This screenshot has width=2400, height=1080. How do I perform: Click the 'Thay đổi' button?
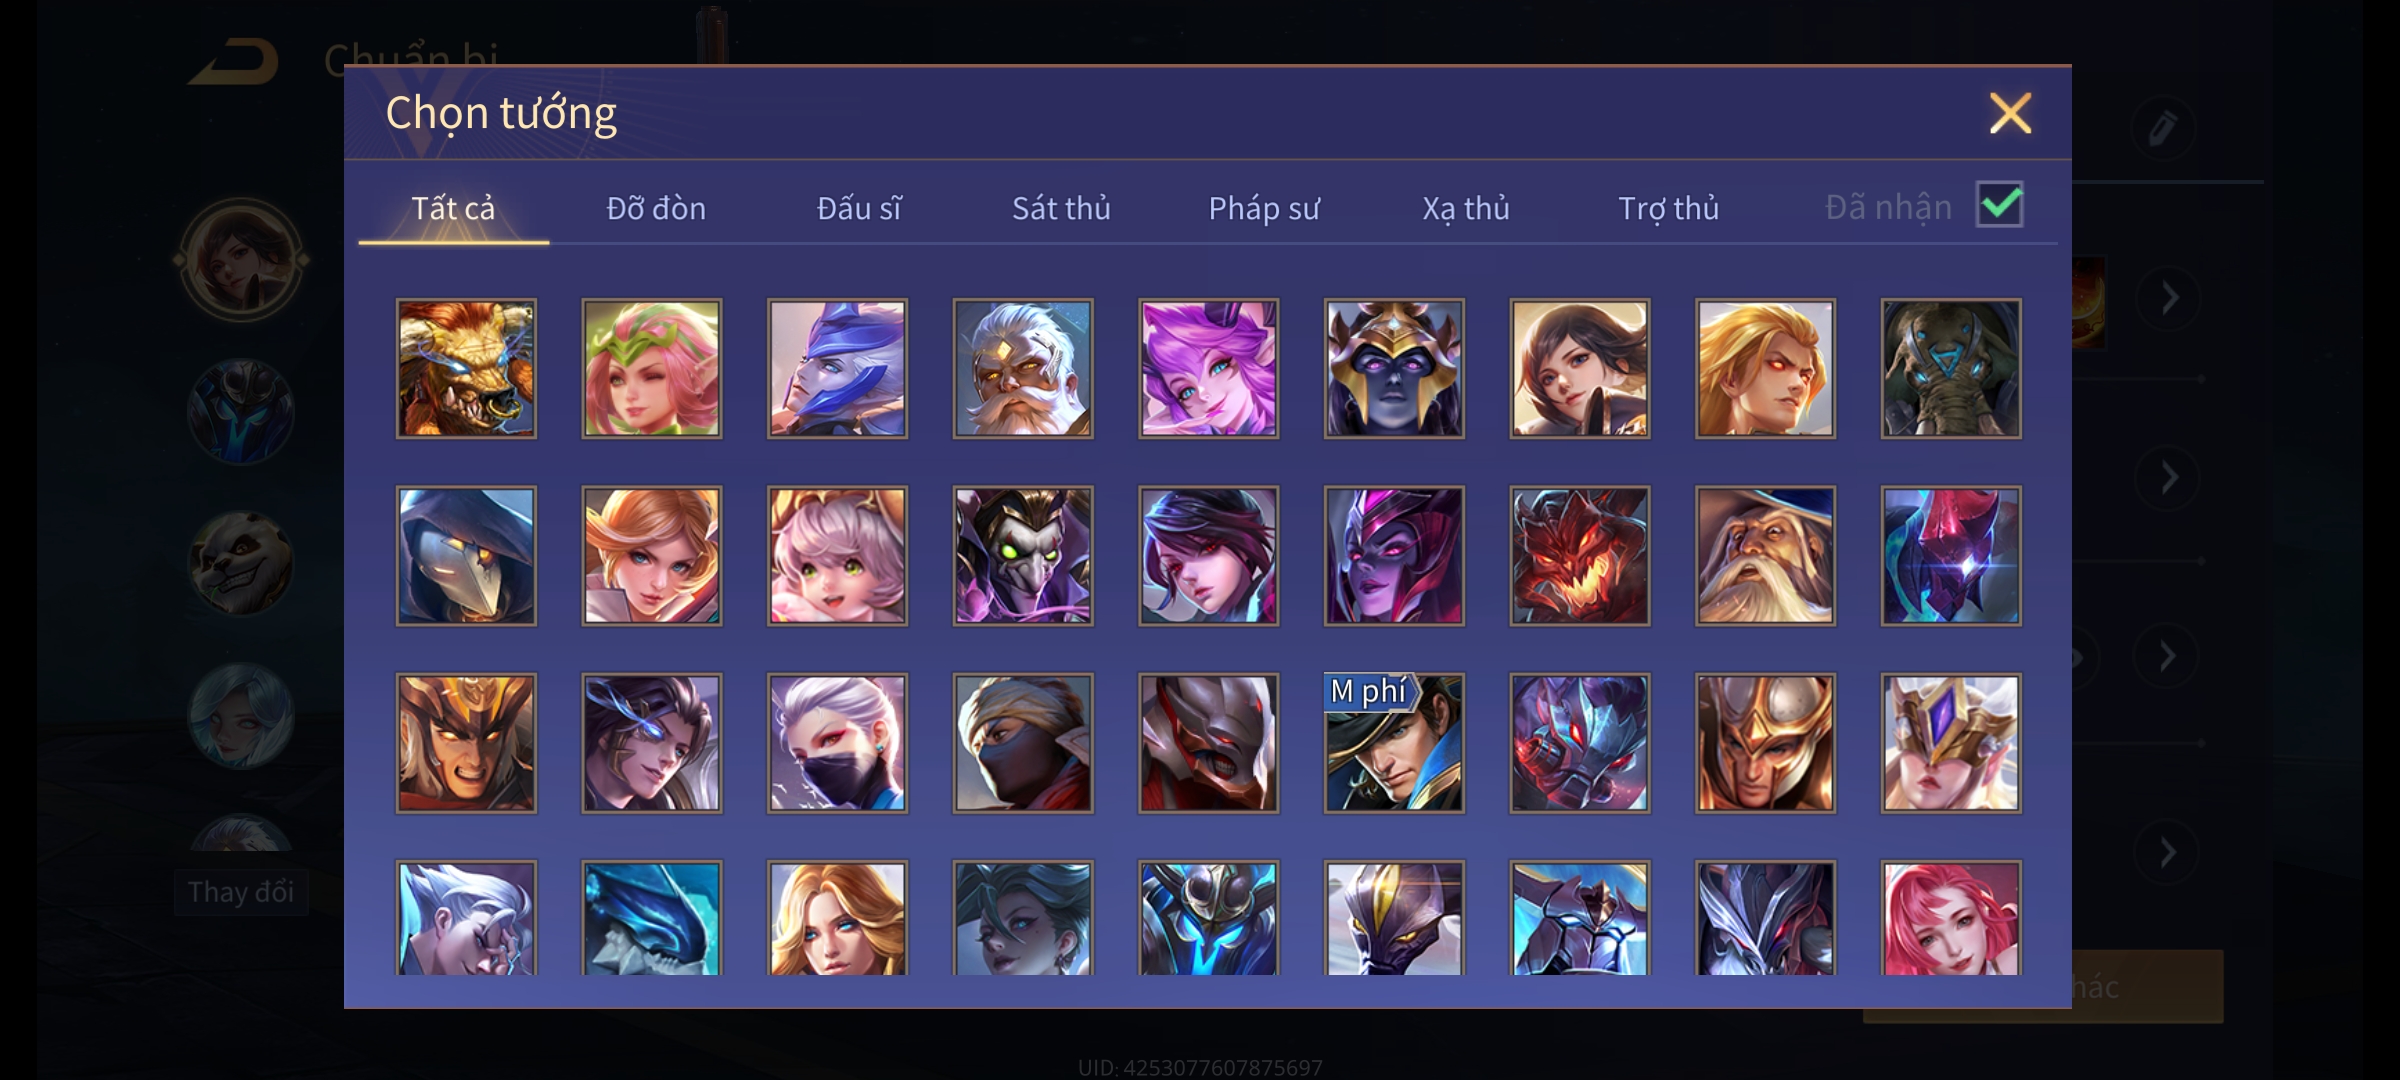pyautogui.click(x=241, y=892)
